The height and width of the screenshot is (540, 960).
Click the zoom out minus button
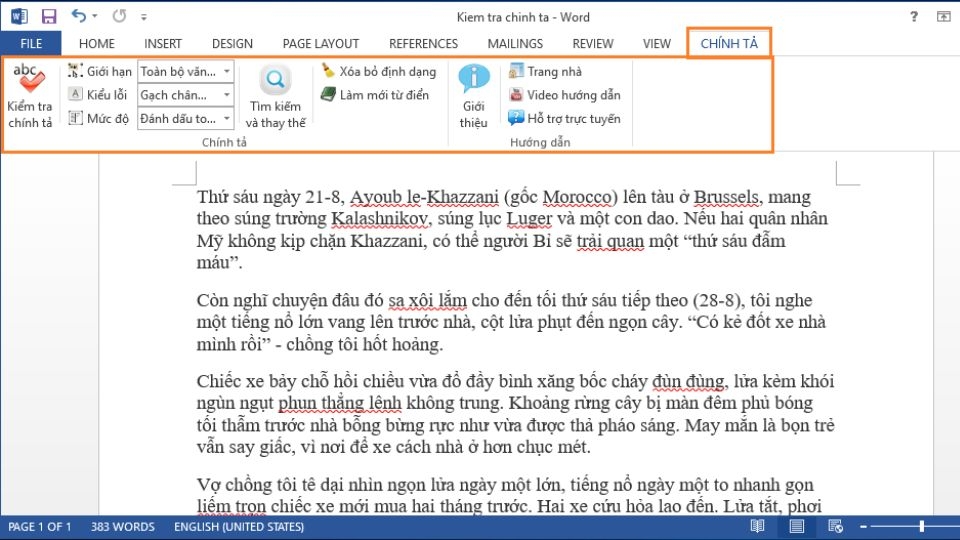863,527
